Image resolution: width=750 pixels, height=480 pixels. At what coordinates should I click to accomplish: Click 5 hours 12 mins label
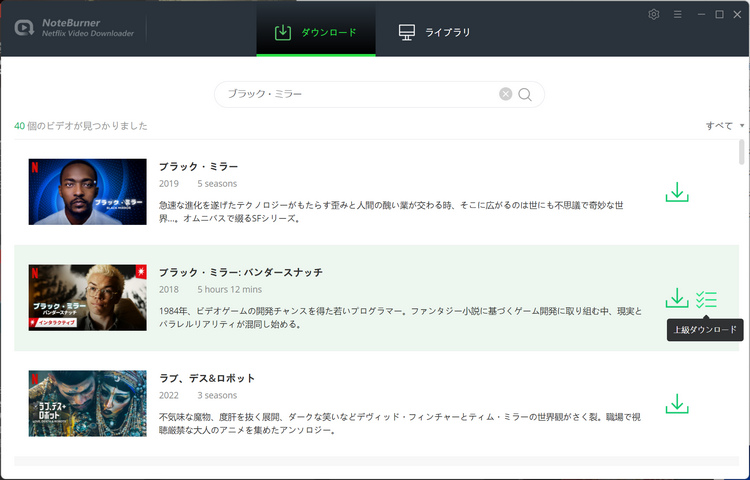pos(230,289)
